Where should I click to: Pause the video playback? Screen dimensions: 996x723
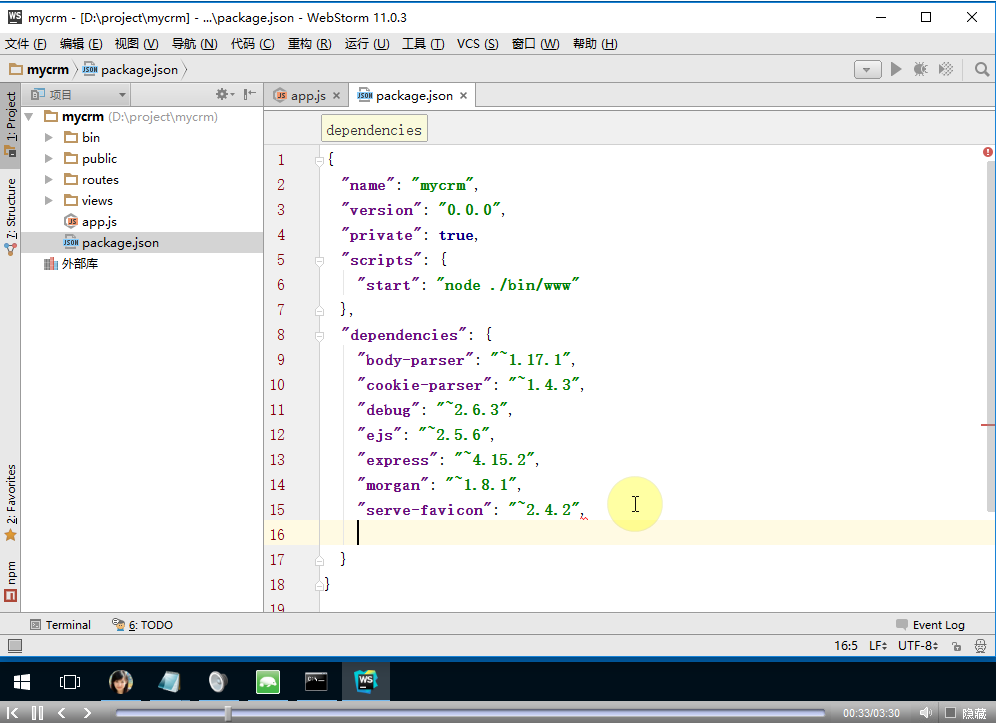click(x=38, y=713)
